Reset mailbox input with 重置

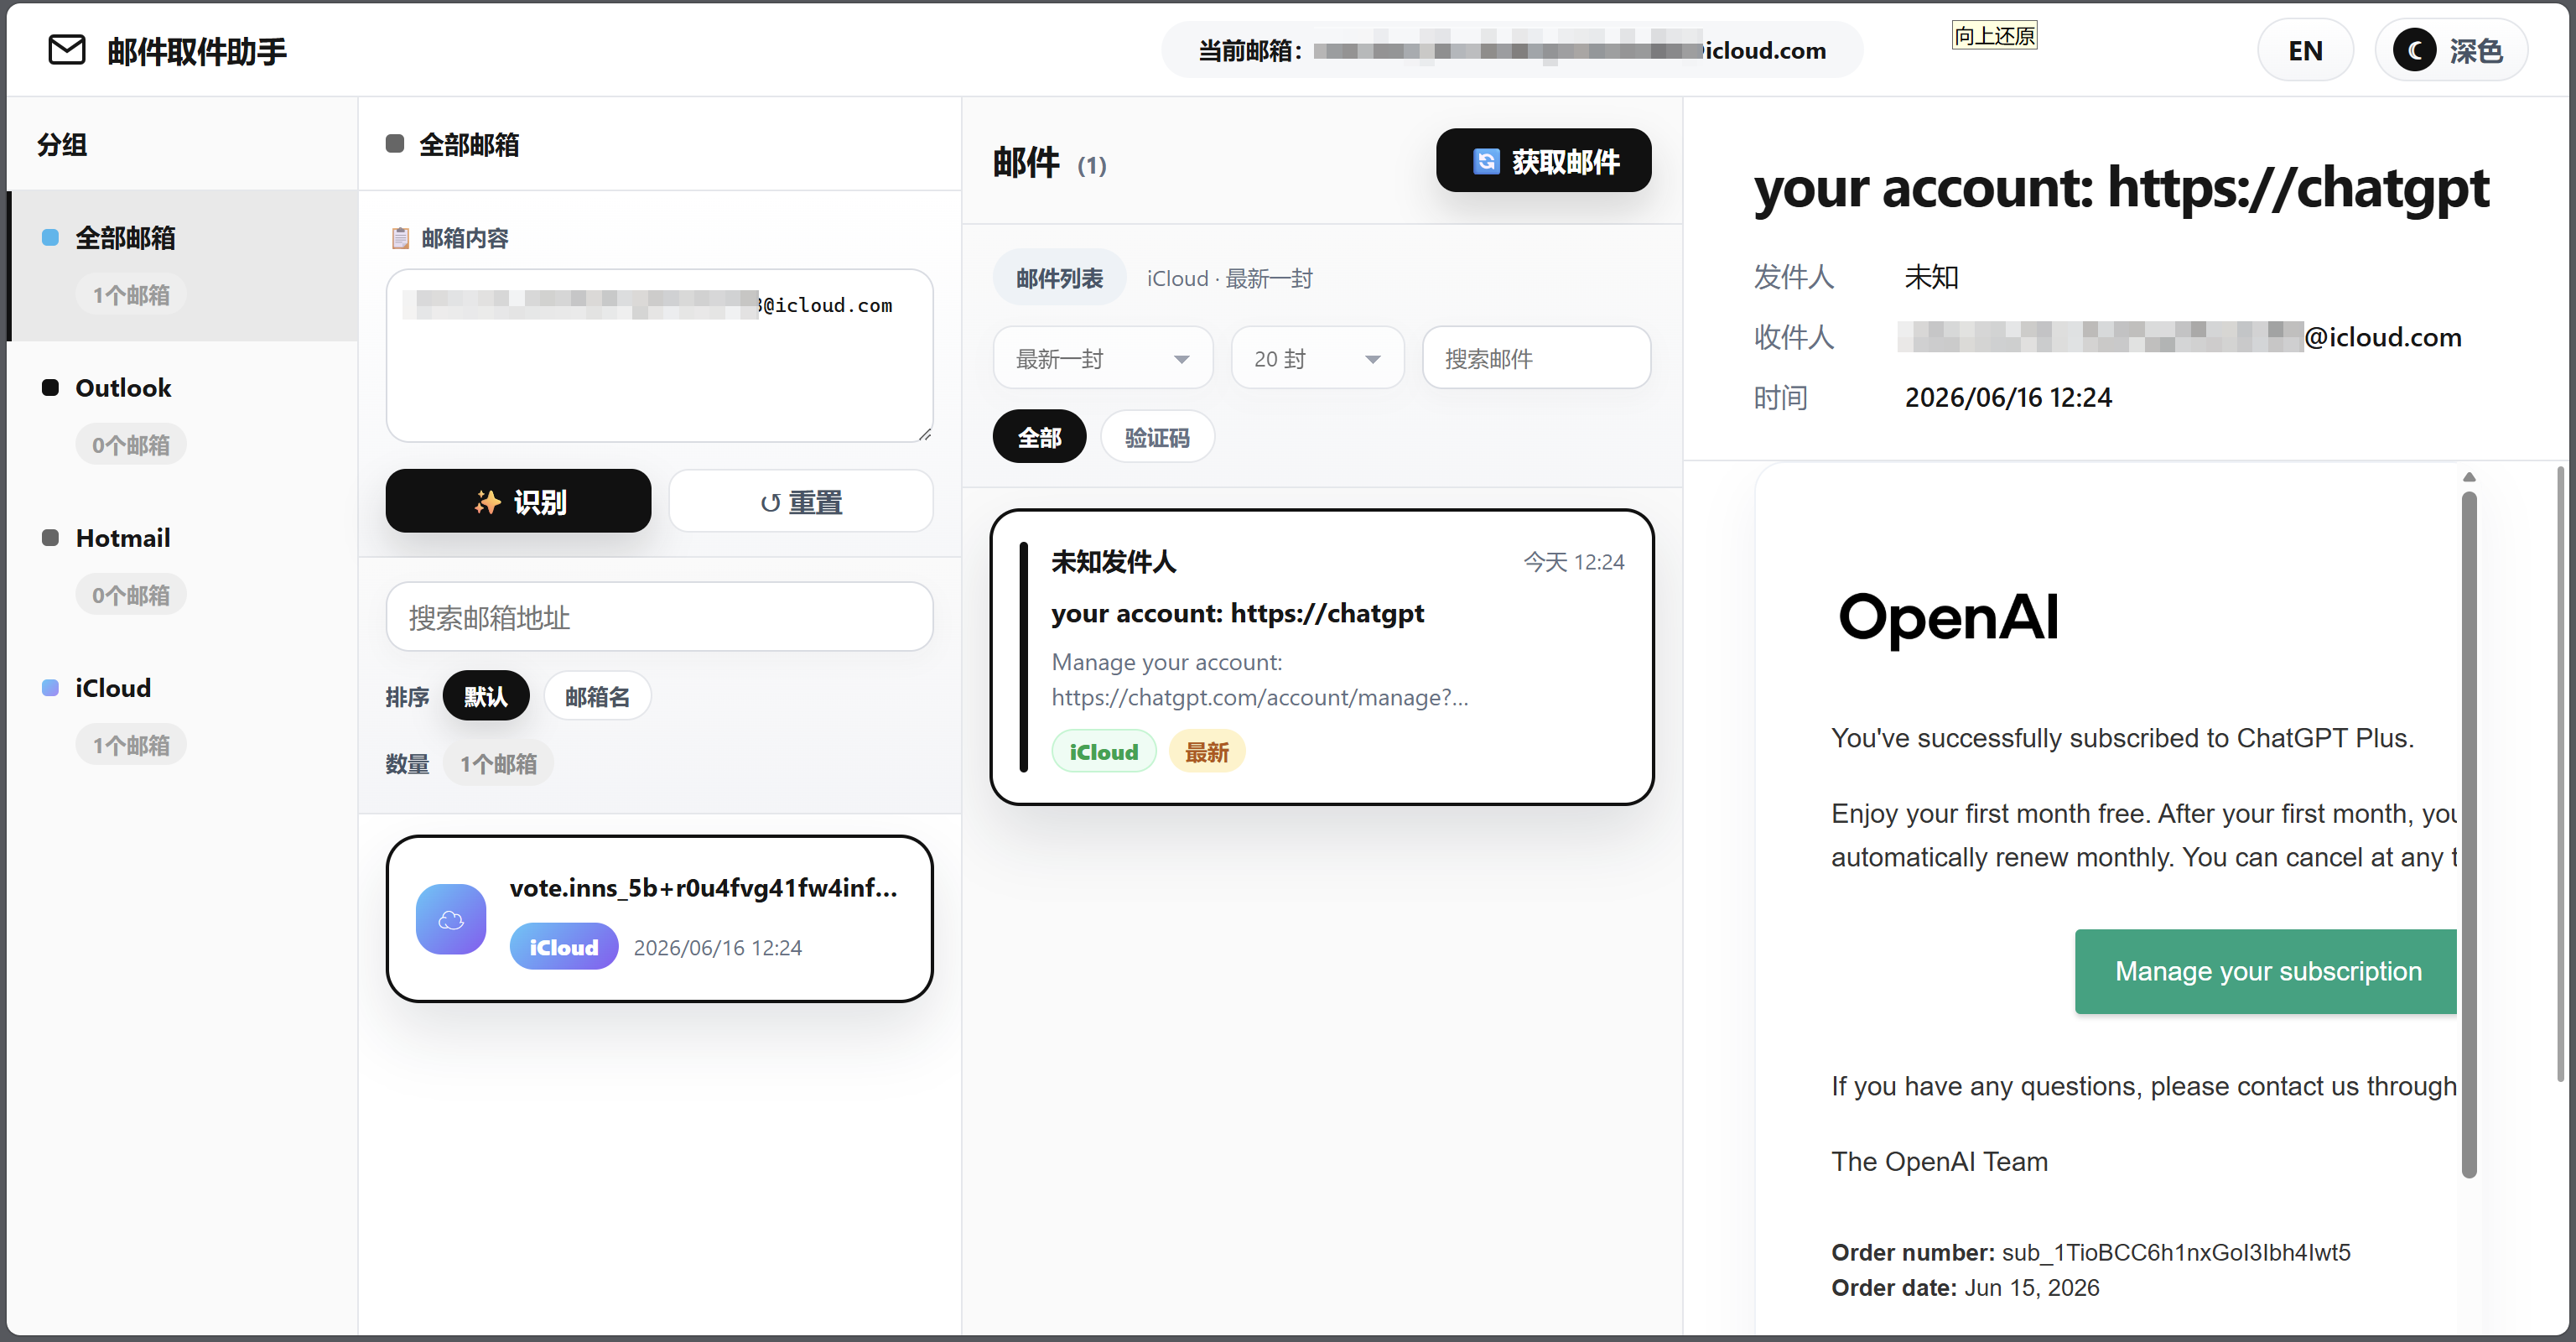(801, 501)
